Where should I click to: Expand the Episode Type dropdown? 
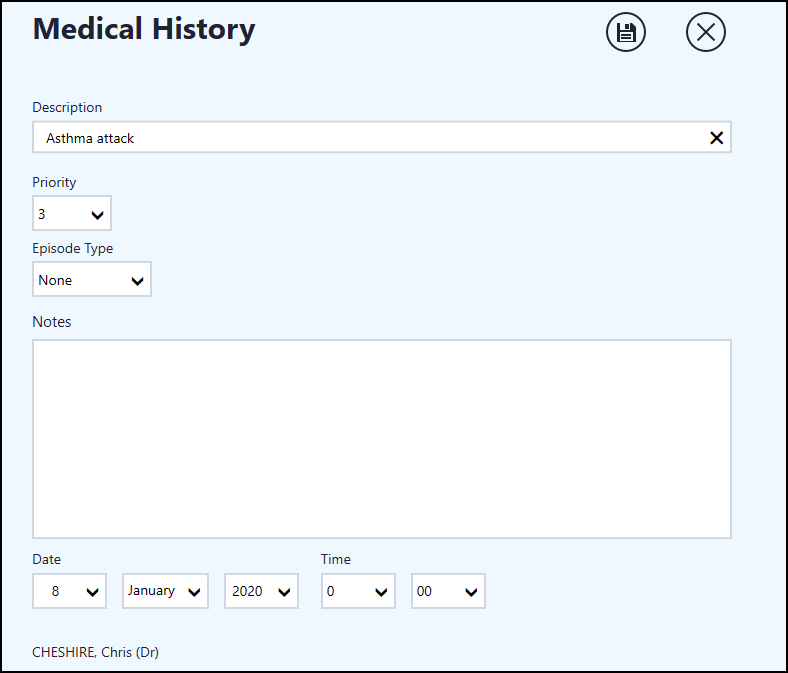pyautogui.click(x=92, y=280)
